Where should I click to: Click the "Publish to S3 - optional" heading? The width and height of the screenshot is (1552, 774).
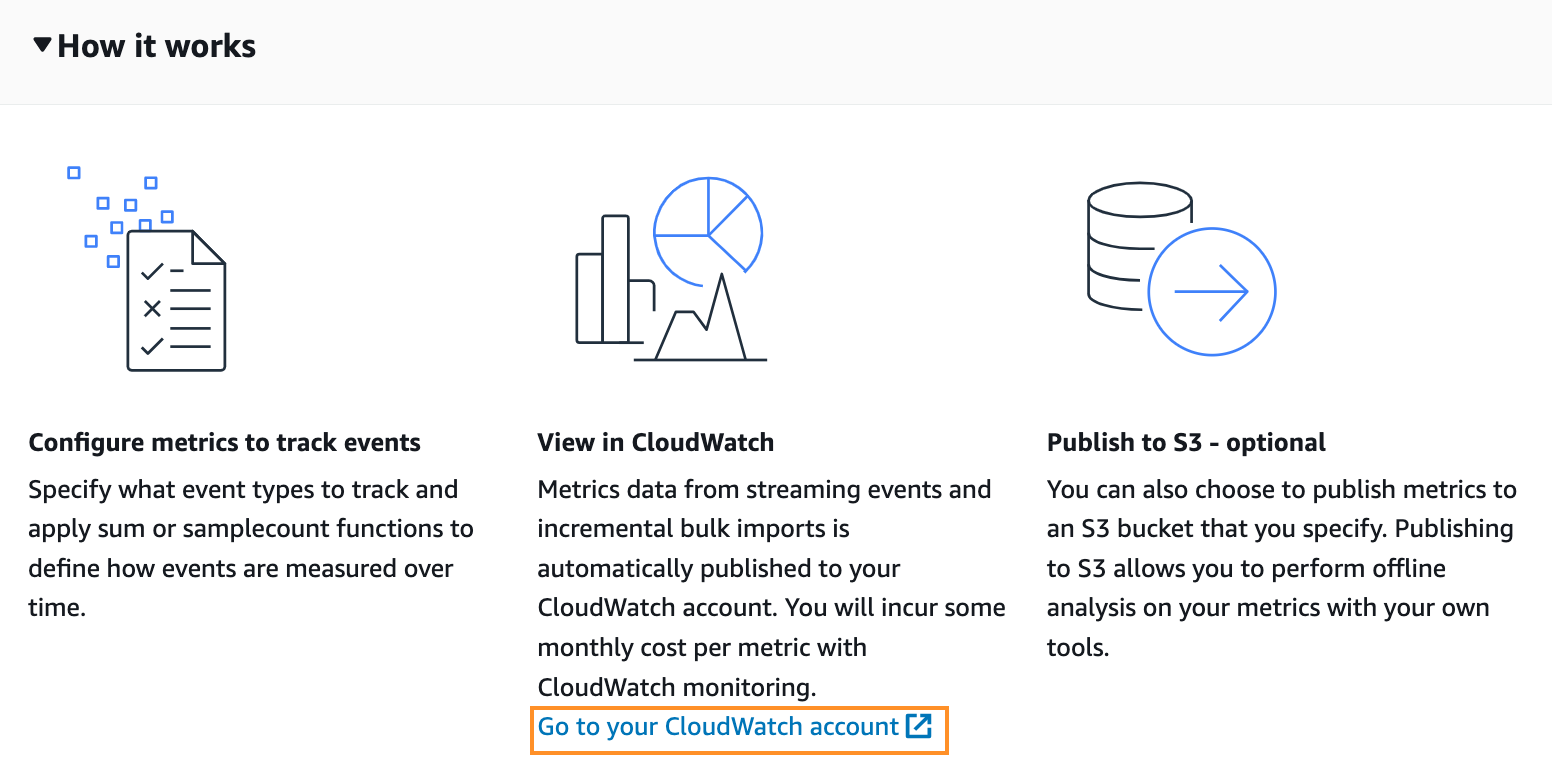[x=1186, y=443]
